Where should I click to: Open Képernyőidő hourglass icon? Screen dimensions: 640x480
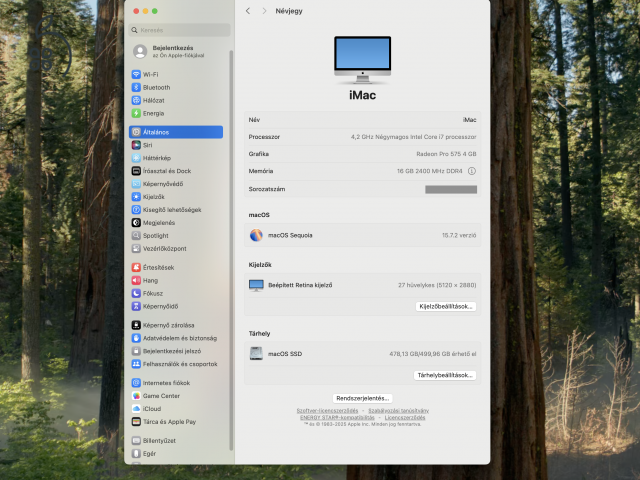tap(136, 306)
